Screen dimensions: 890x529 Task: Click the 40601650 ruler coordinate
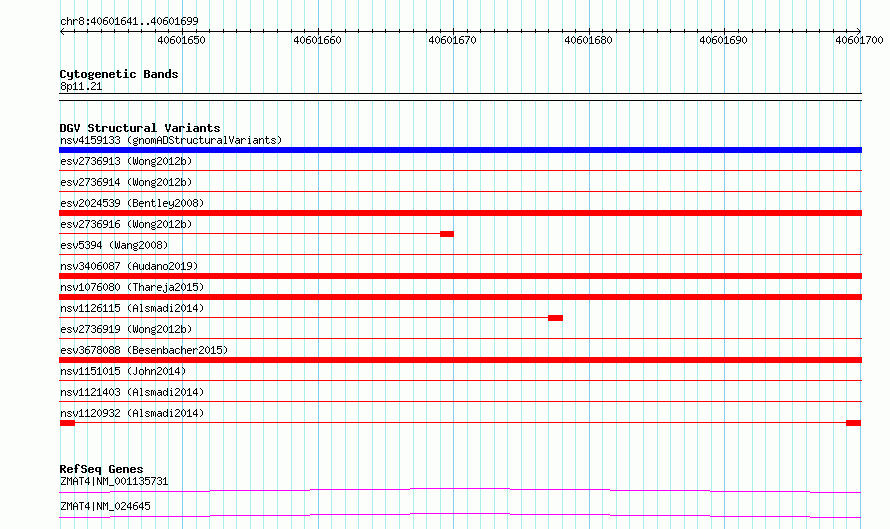point(182,40)
